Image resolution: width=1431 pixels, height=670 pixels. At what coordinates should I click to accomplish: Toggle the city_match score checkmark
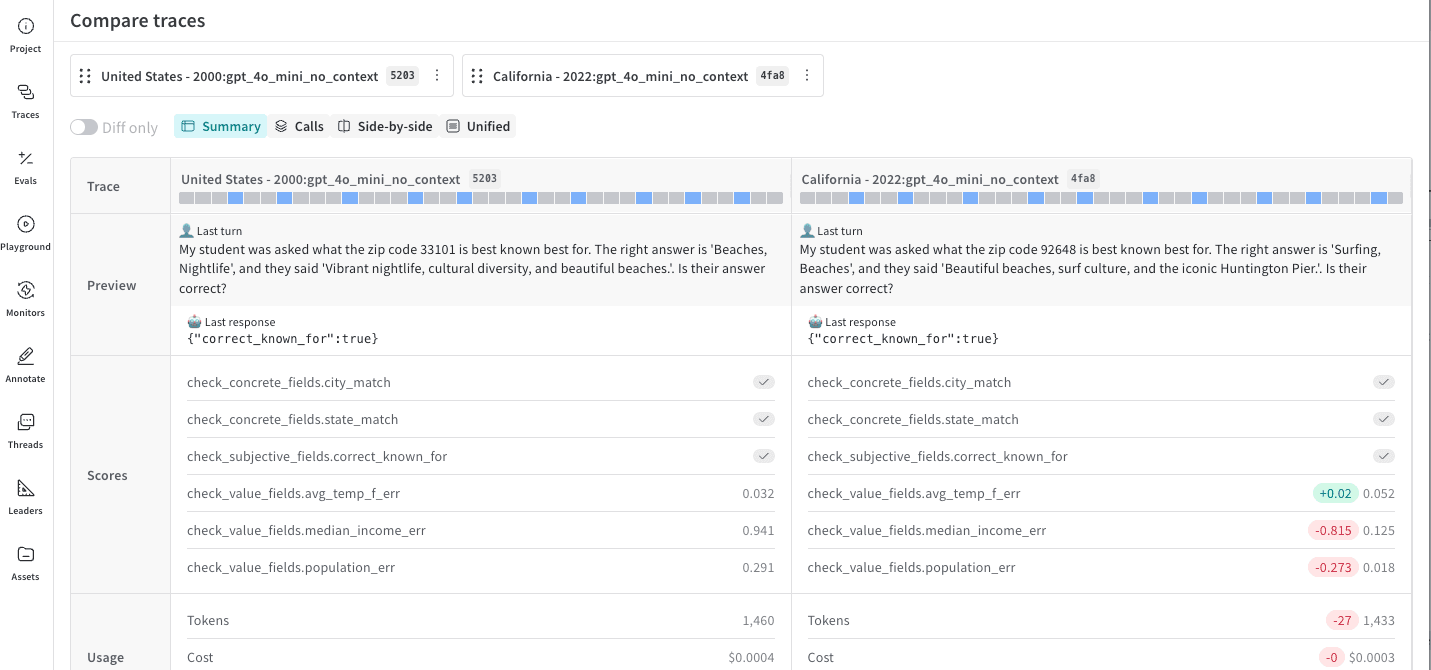click(x=763, y=382)
